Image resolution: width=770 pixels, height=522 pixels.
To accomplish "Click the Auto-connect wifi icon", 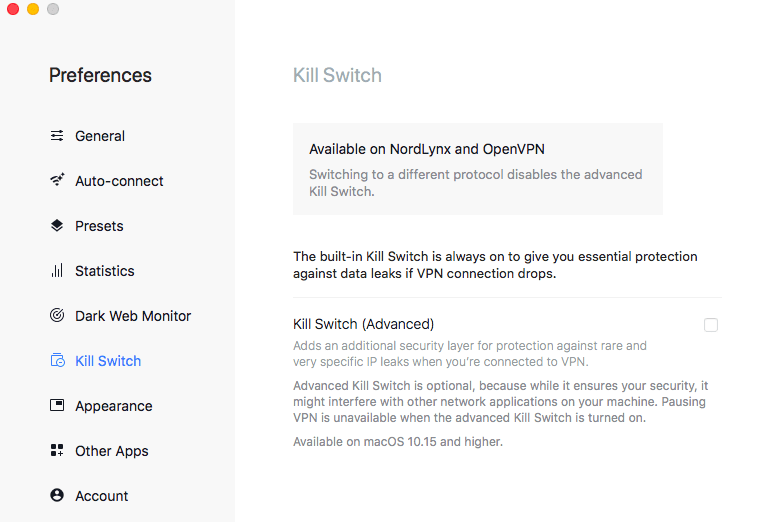I will point(57,181).
